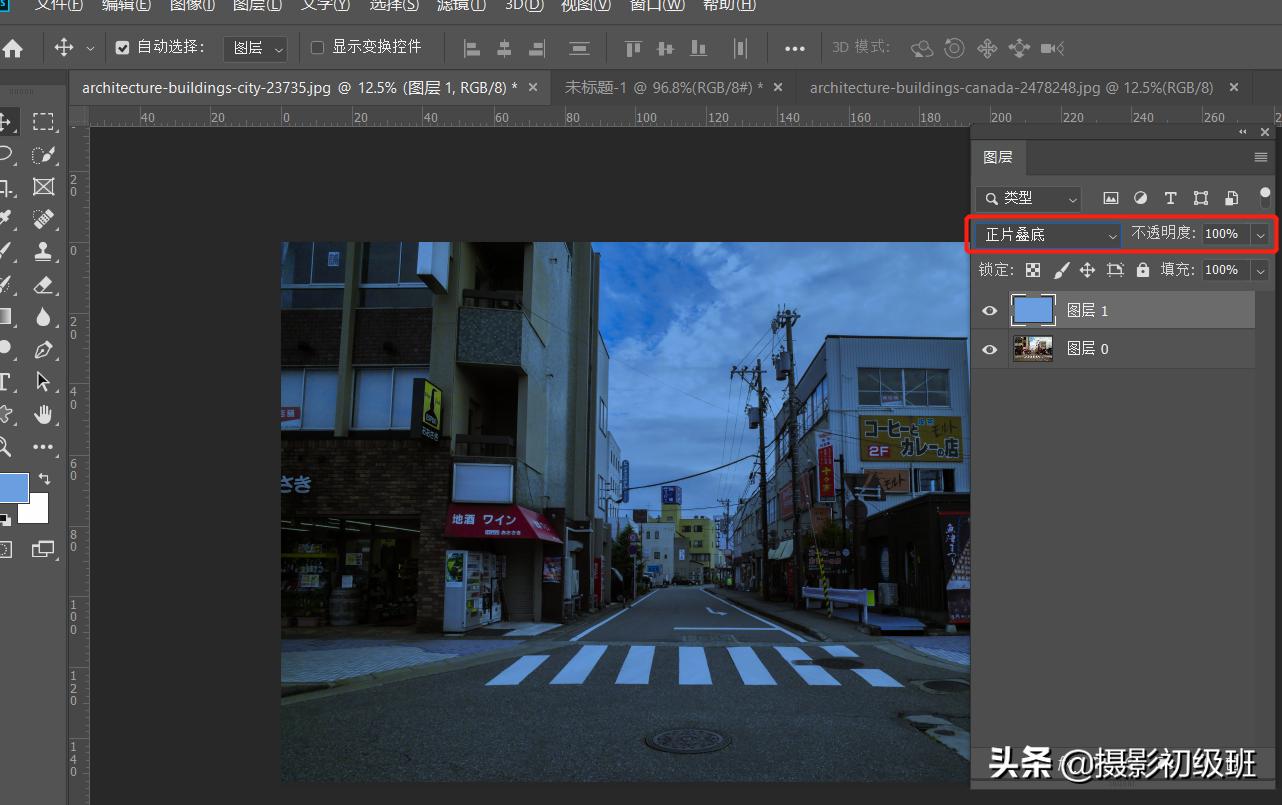Image resolution: width=1282 pixels, height=805 pixels.
Task: Switch to architecture-buildings-canada-2478248.jpg tab
Action: tap(1010, 88)
